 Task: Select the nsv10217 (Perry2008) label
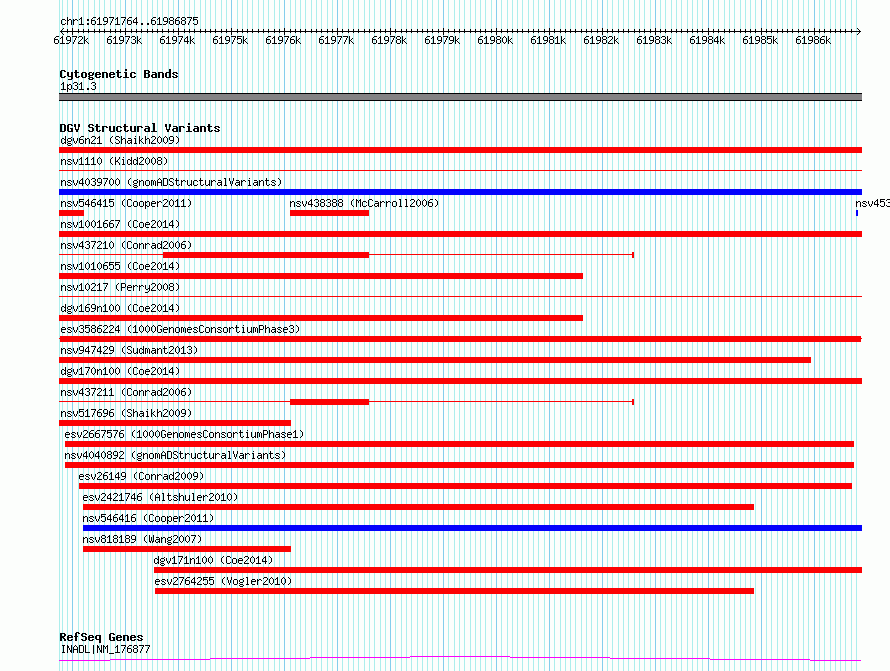pos(120,287)
